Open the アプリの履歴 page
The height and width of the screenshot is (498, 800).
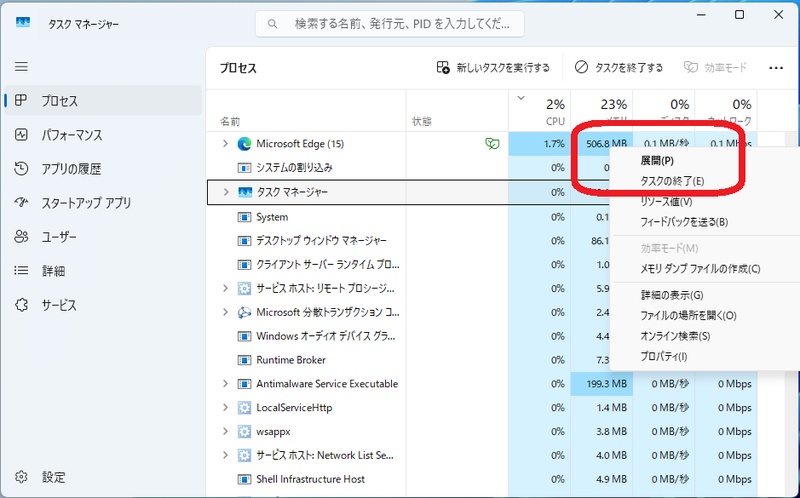(102, 169)
